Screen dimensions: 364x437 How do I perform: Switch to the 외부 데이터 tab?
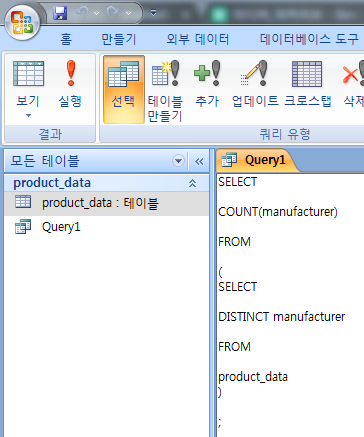coord(198,39)
